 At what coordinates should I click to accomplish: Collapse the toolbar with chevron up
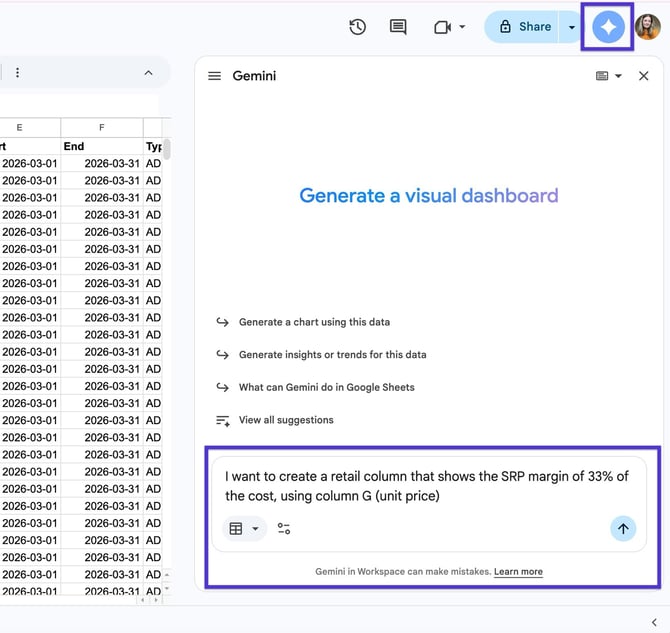coord(149,73)
